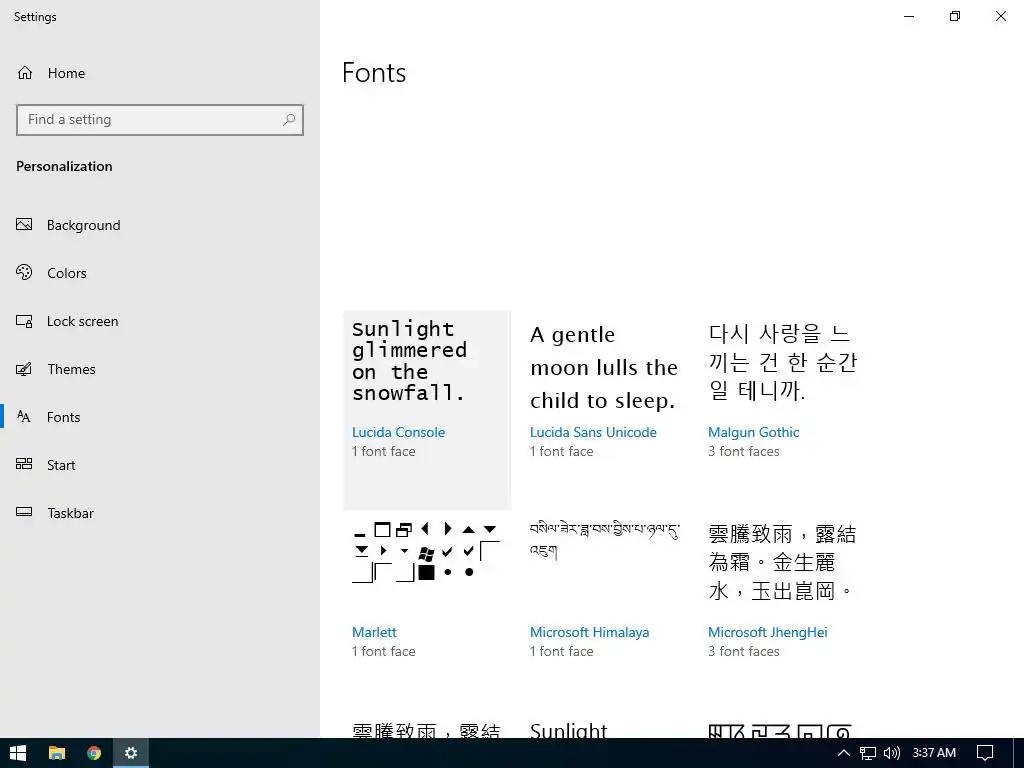The width and height of the screenshot is (1024, 768).
Task: Show hidden tray icons chevron
Action: coord(844,753)
